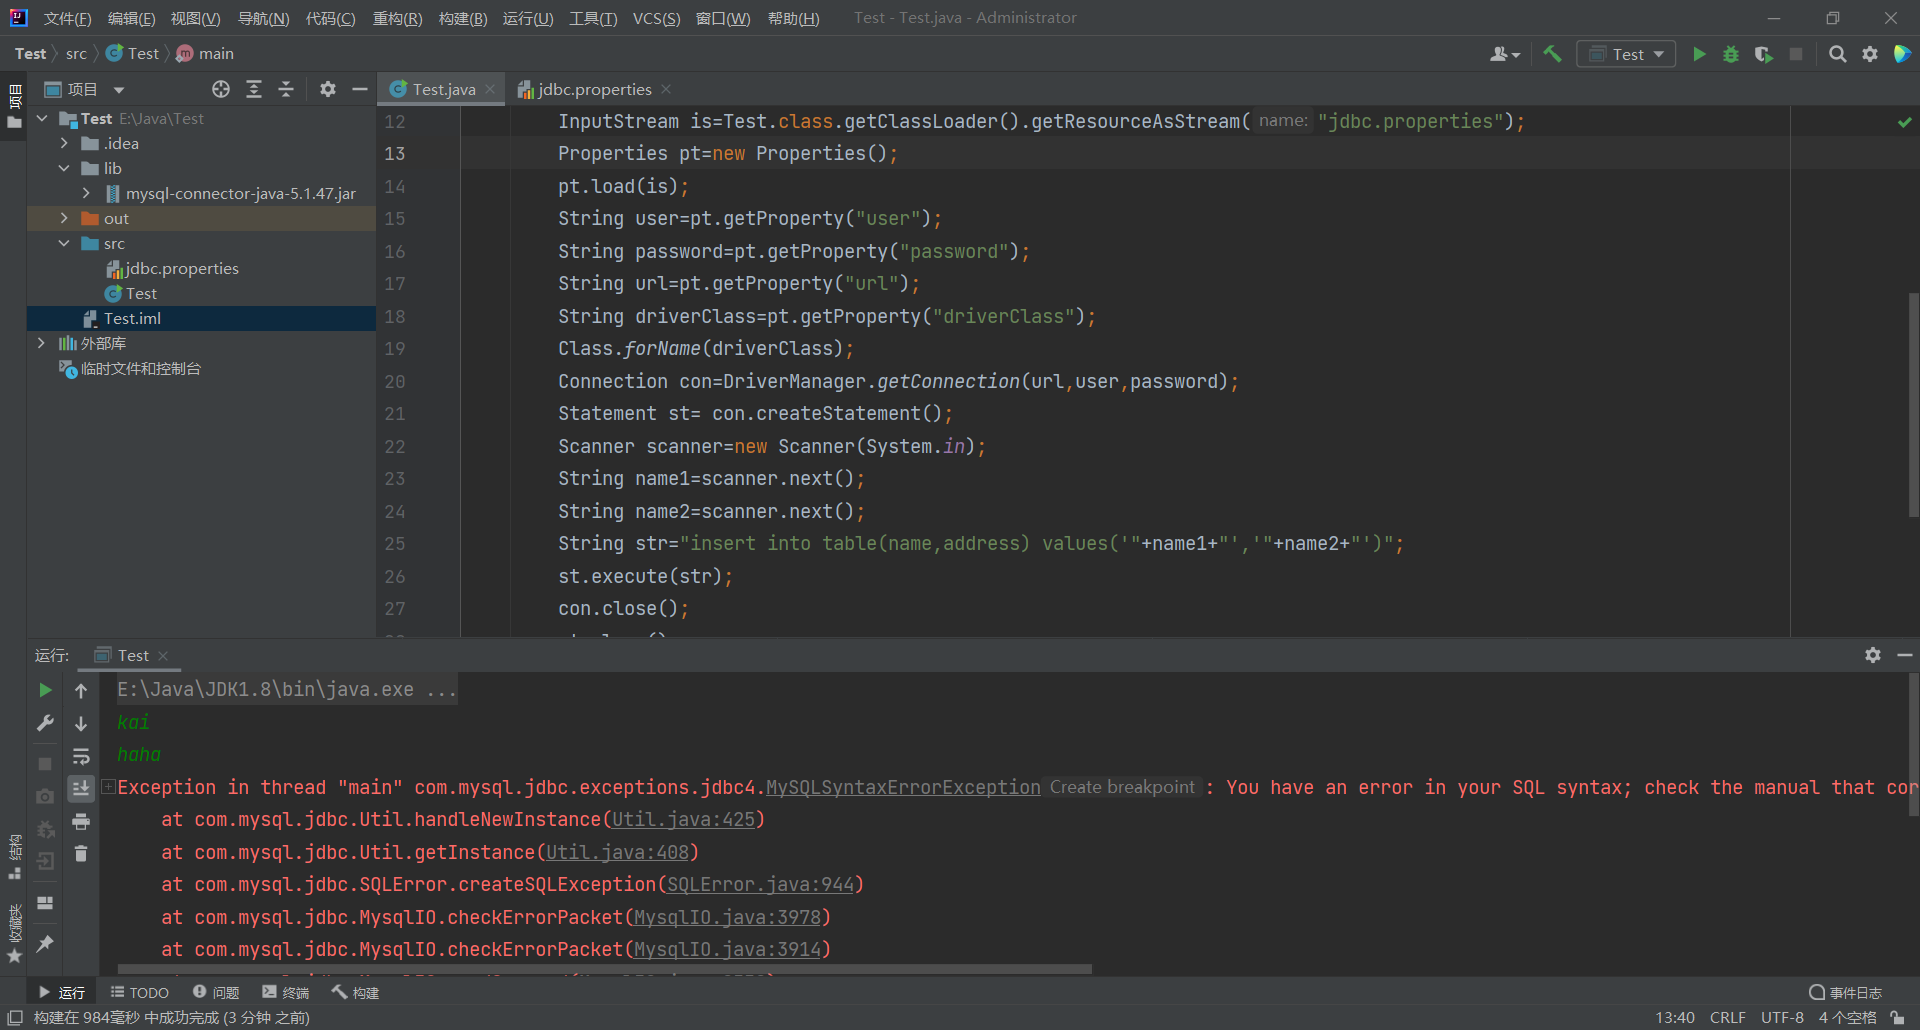Expand exception stack trace fold icon
Viewport: 1920px width, 1030px height.
tap(109, 787)
